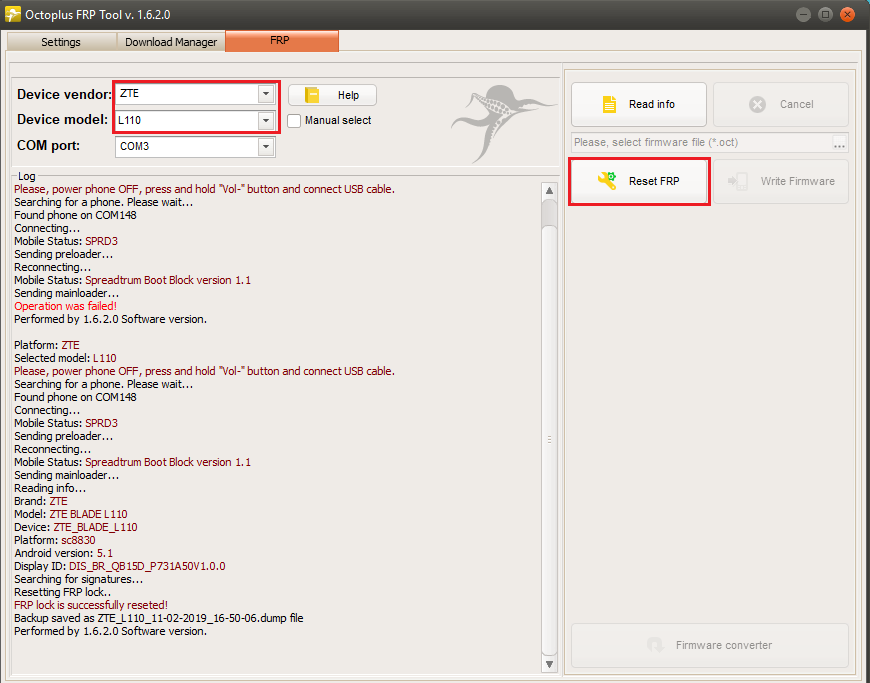Click the Octoplus app icon in title bar
This screenshot has height=683, width=870.
(12, 14)
